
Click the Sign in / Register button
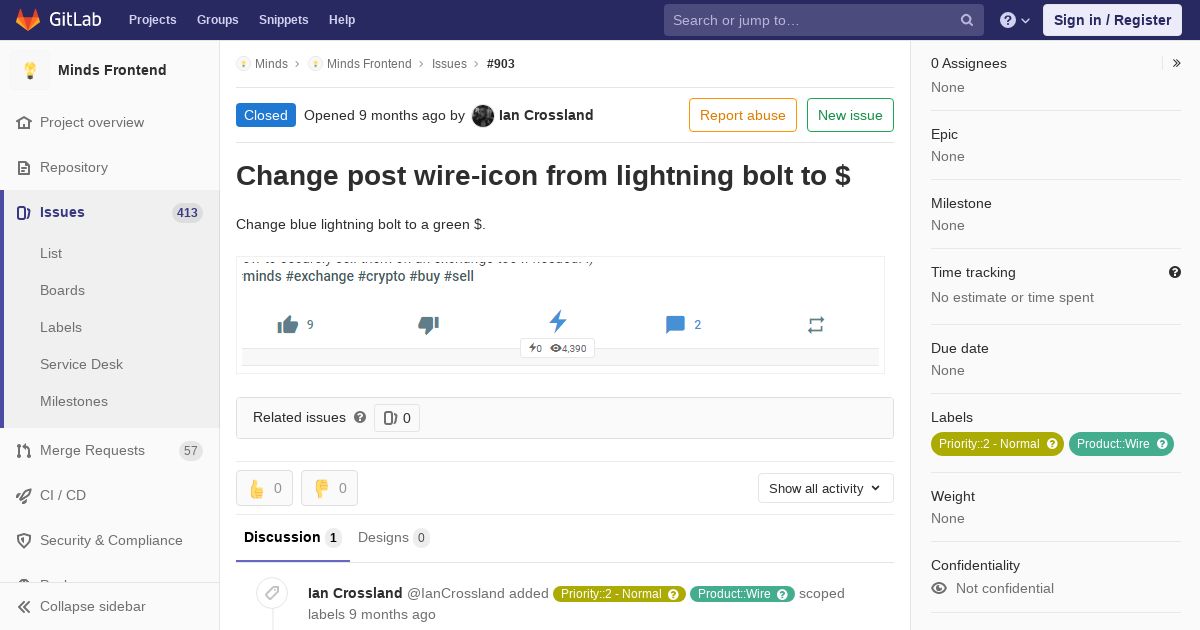[1112, 20]
